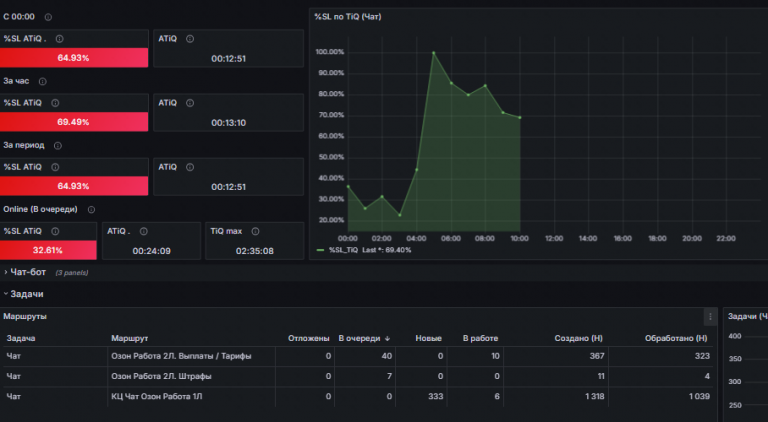Click info icon on %SL ATiQ panel showing 69.49%

point(55,103)
